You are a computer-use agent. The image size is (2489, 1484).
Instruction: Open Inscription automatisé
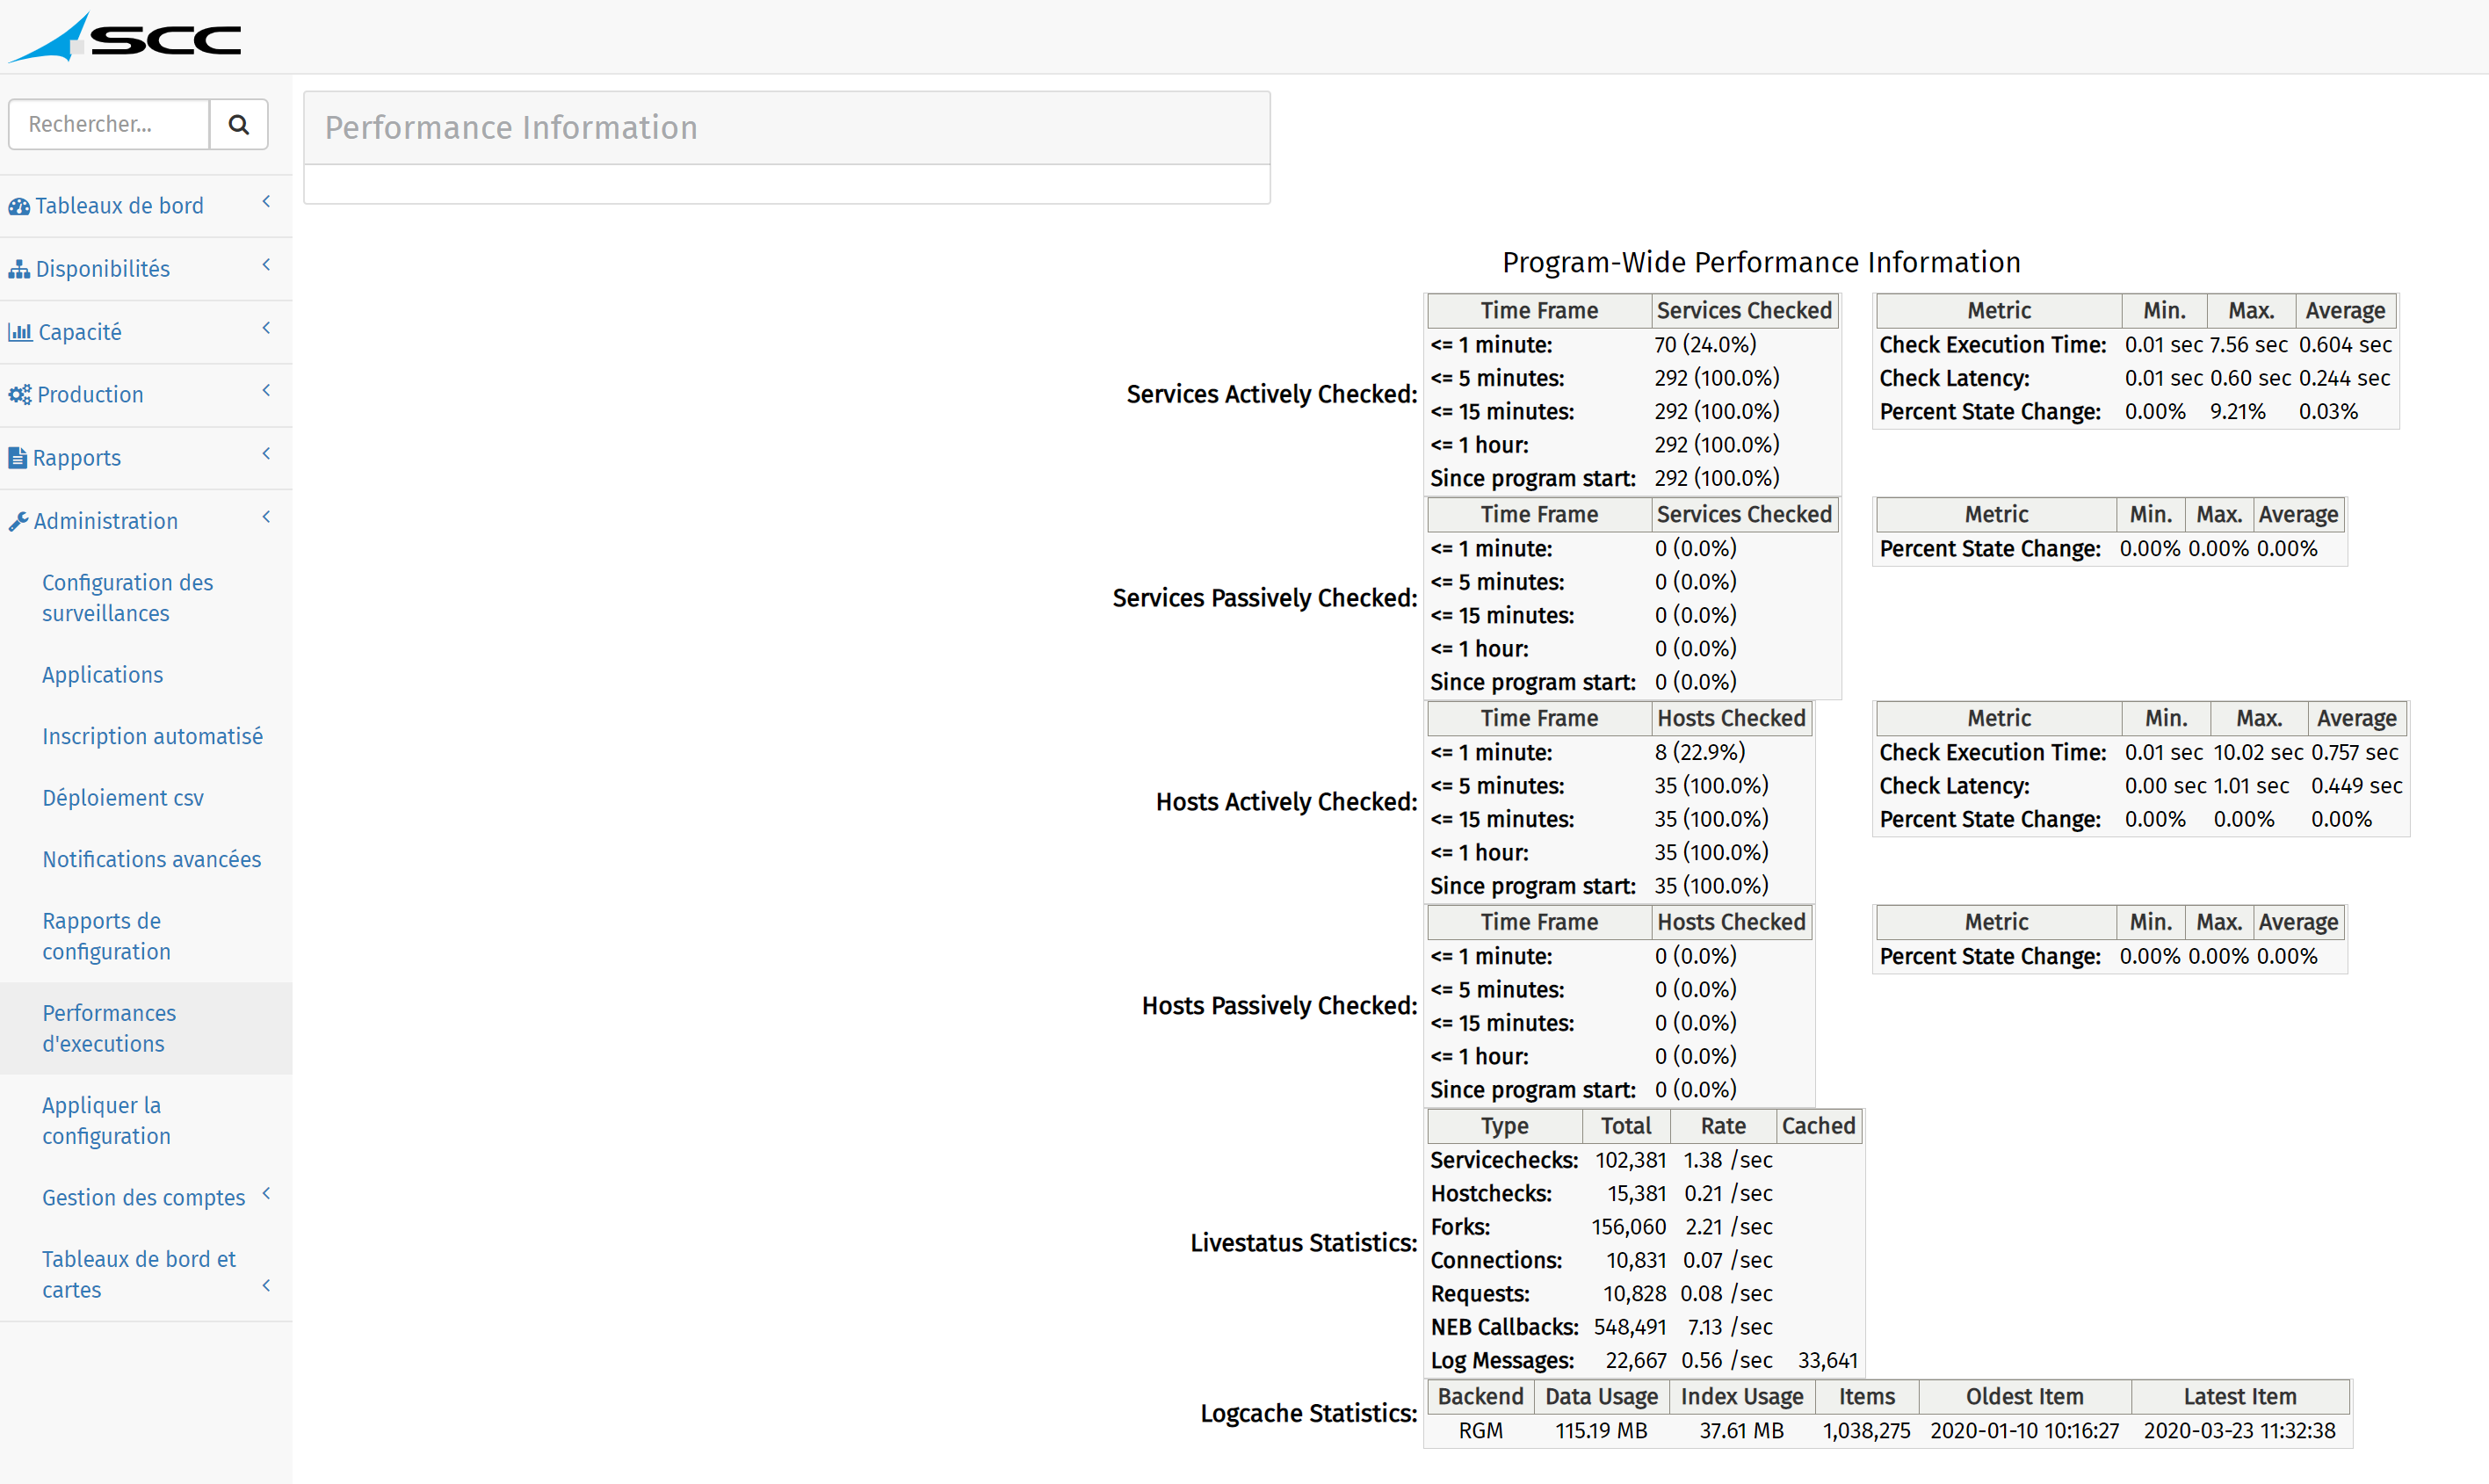click(152, 737)
